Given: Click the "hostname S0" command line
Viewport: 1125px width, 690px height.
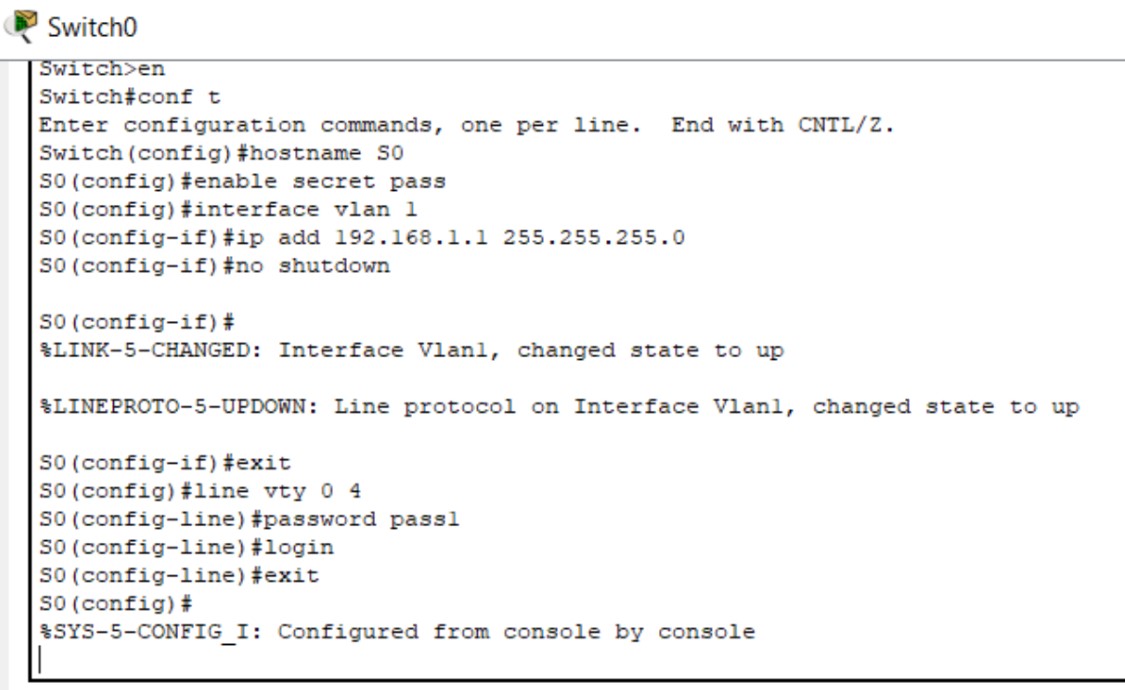Looking at the screenshot, I should point(221,154).
